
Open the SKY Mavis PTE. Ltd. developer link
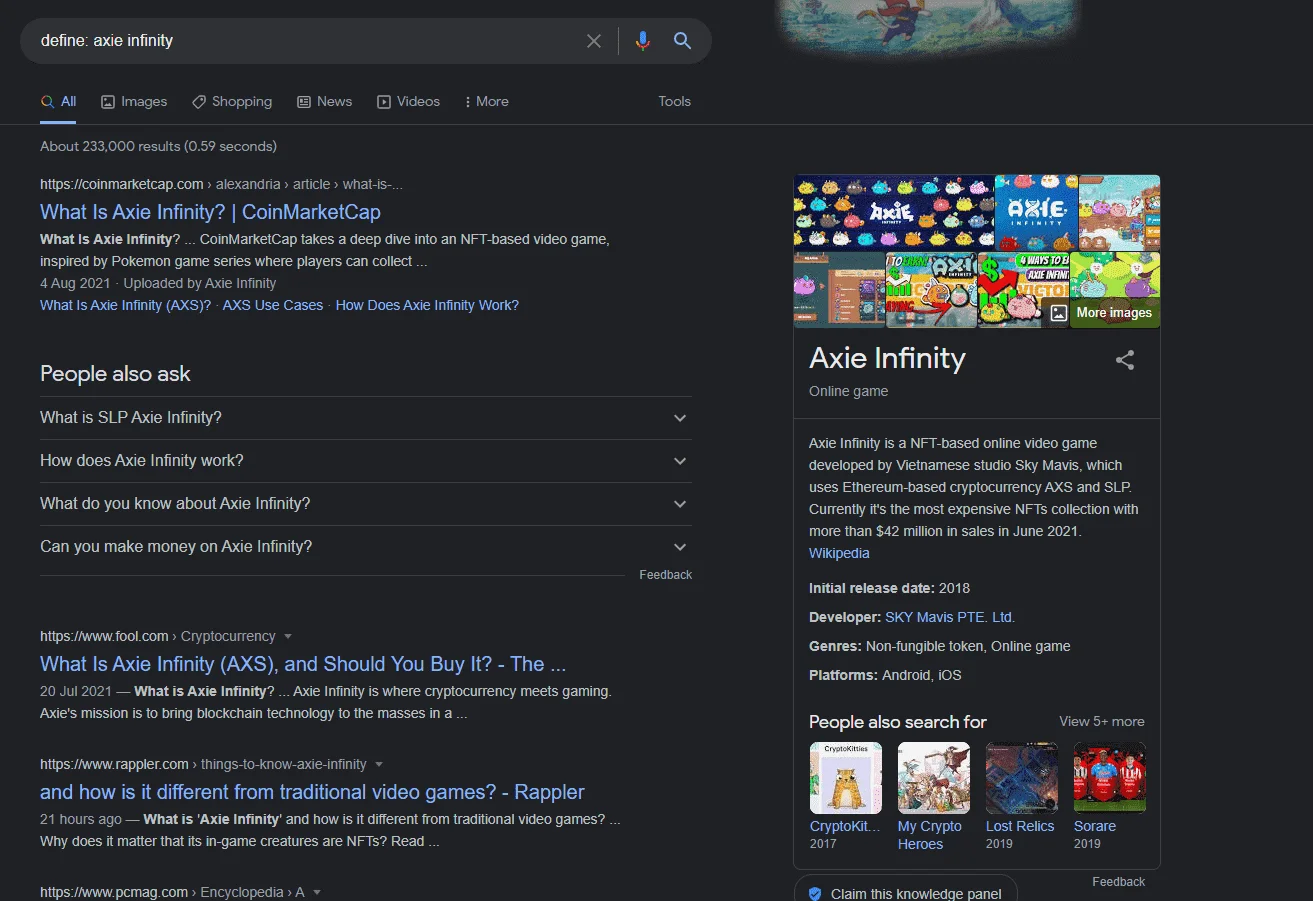click(950, 618)
